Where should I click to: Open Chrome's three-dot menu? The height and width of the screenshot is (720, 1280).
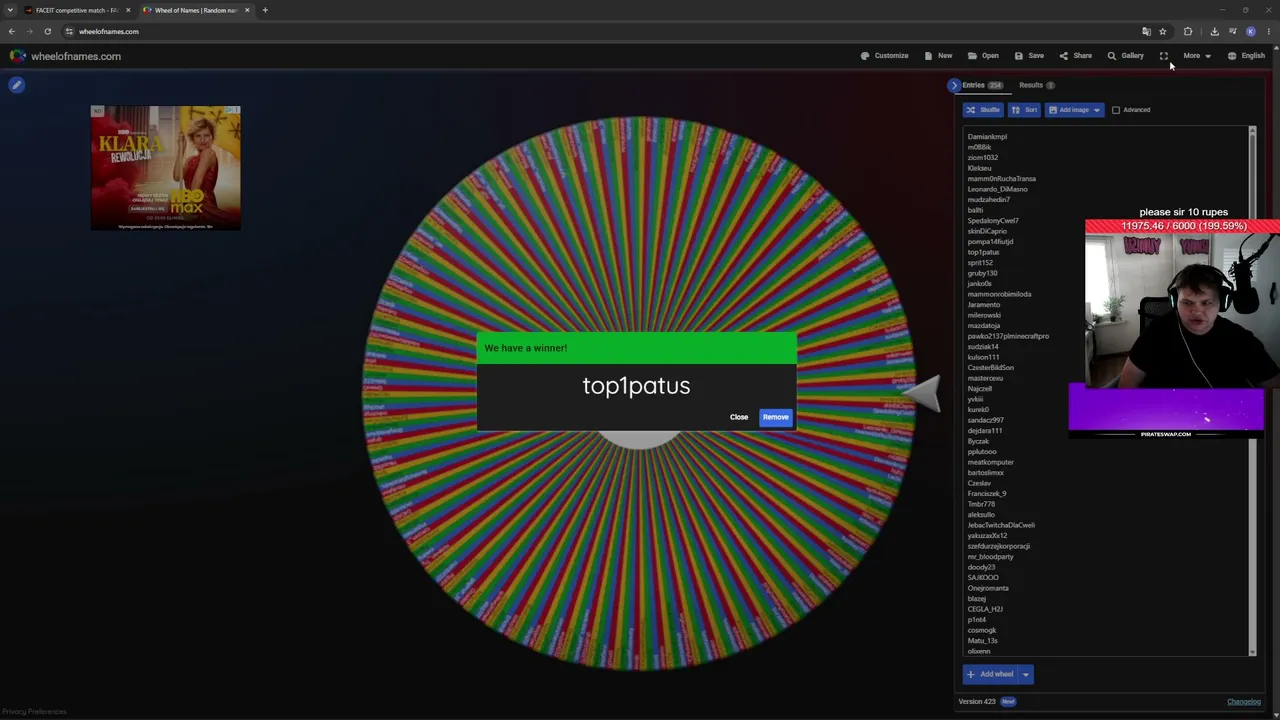pyautogui.click(x=1269, y=31)
